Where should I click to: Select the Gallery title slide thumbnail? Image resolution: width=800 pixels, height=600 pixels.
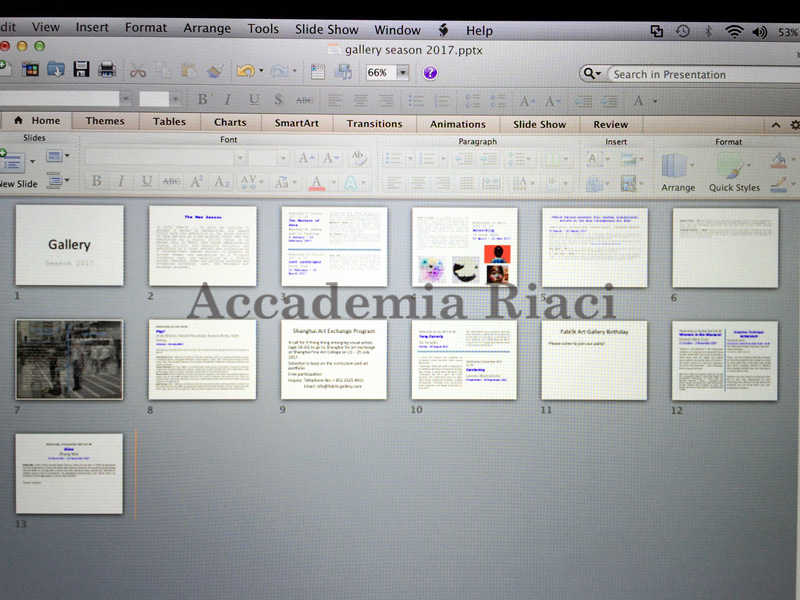[69, 245]
